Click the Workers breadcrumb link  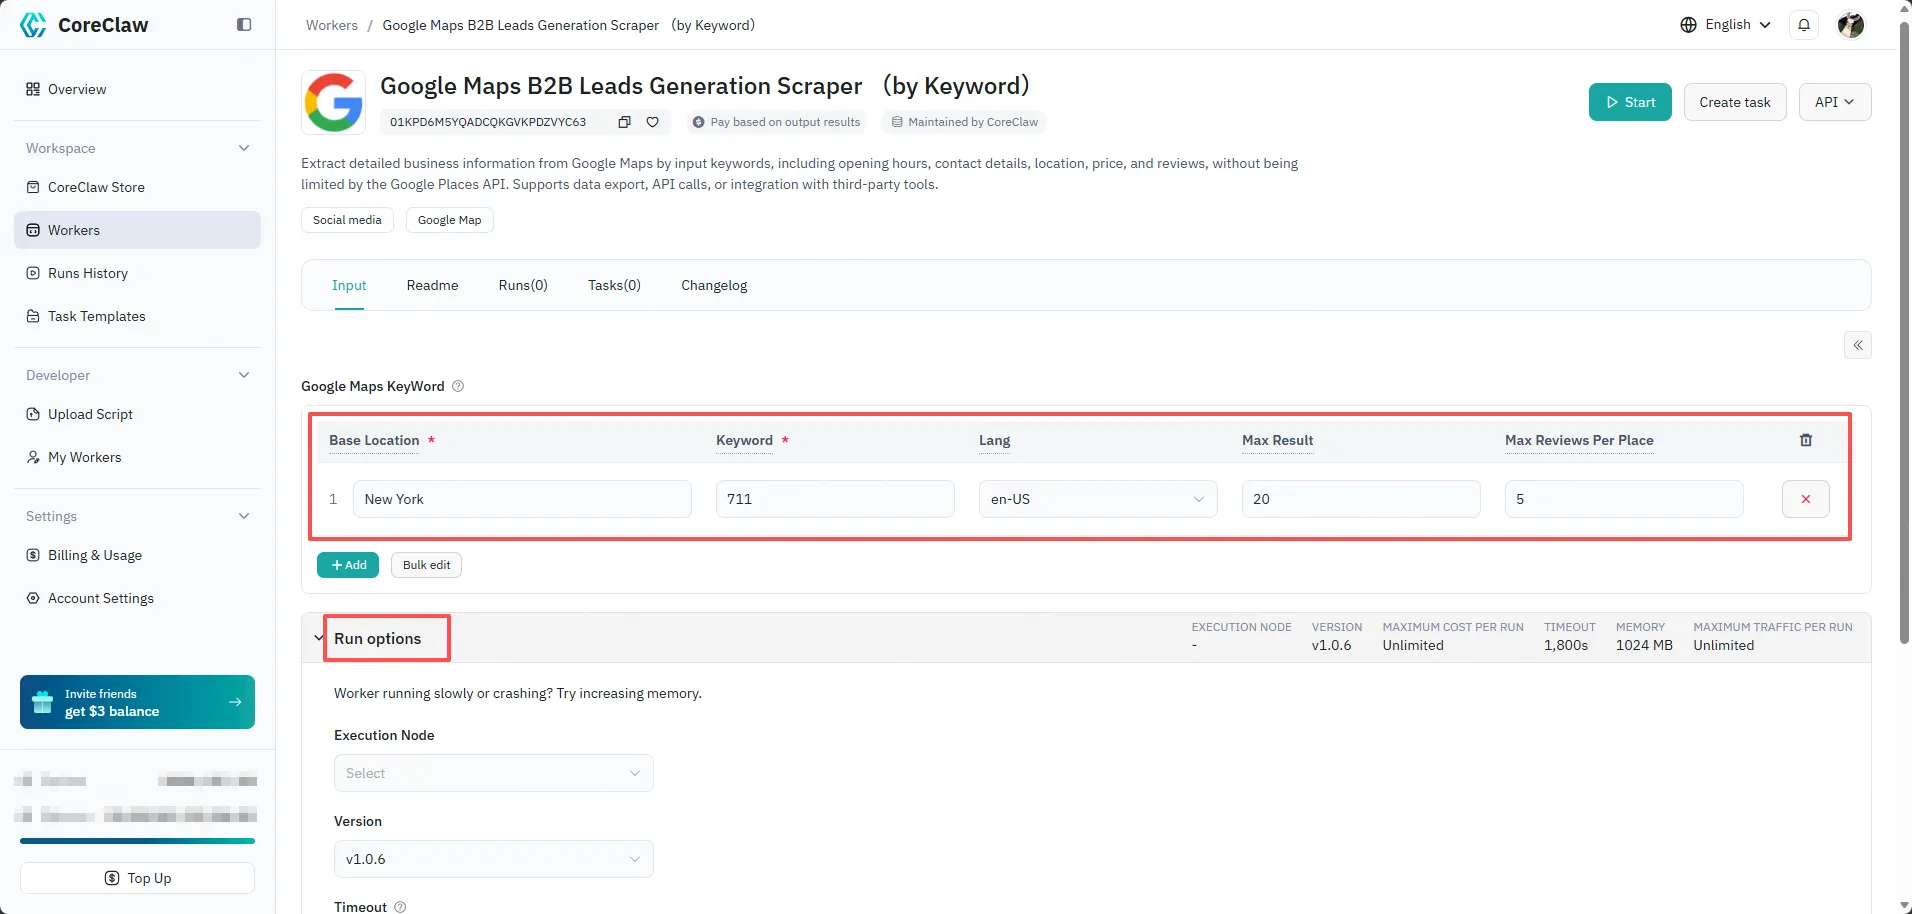click(x=332, y=25)
